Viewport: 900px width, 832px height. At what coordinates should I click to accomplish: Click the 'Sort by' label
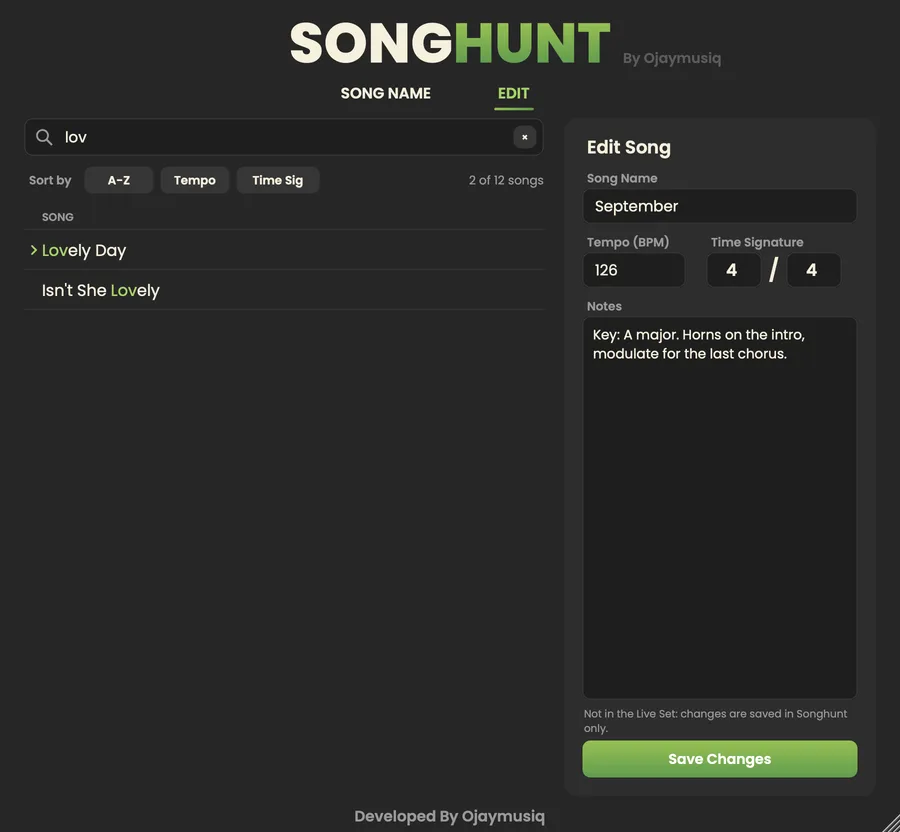click(50, 180)
